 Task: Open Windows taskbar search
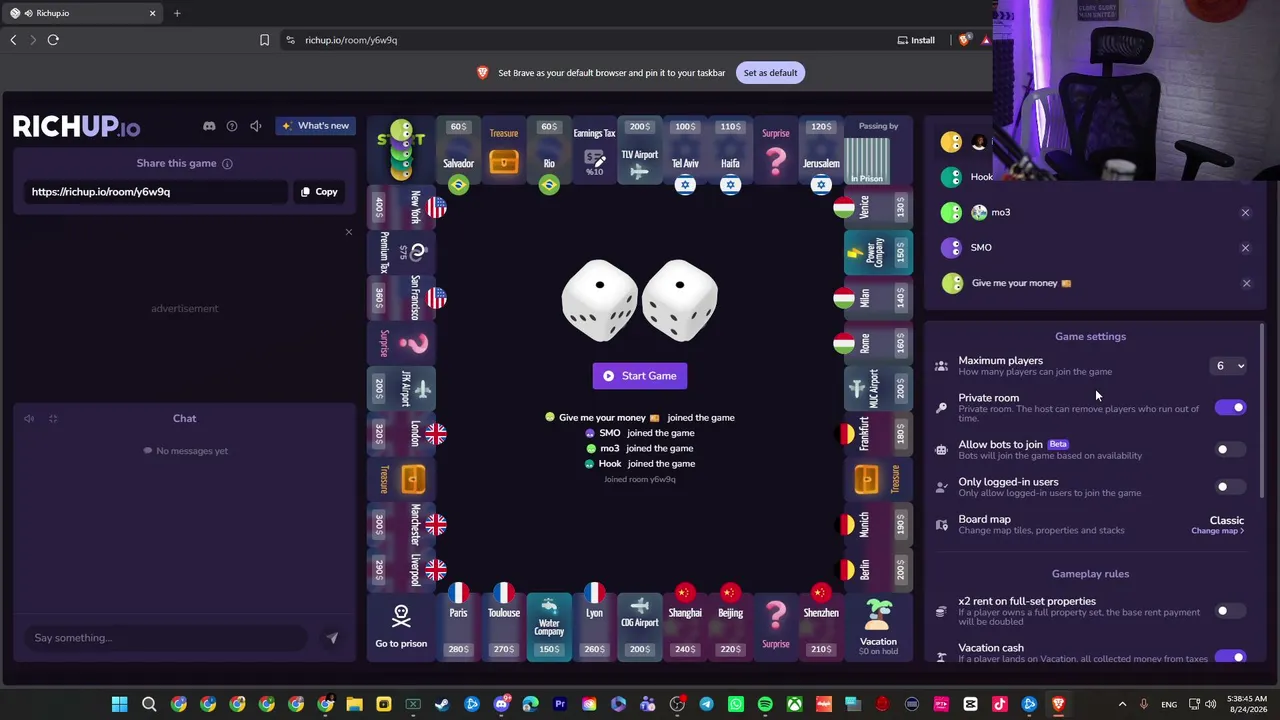(x=149, y=704)
